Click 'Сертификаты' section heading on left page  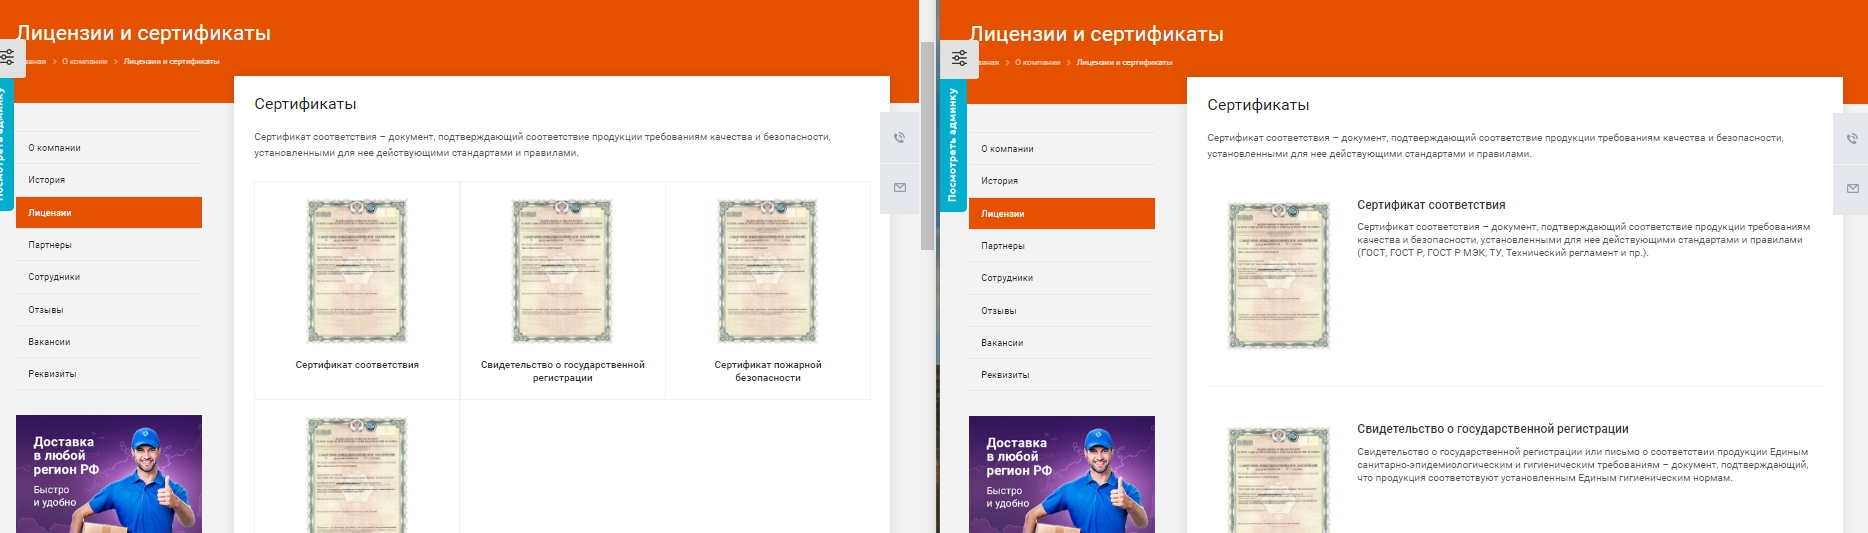pyautogui.click(x=305, y=104)
